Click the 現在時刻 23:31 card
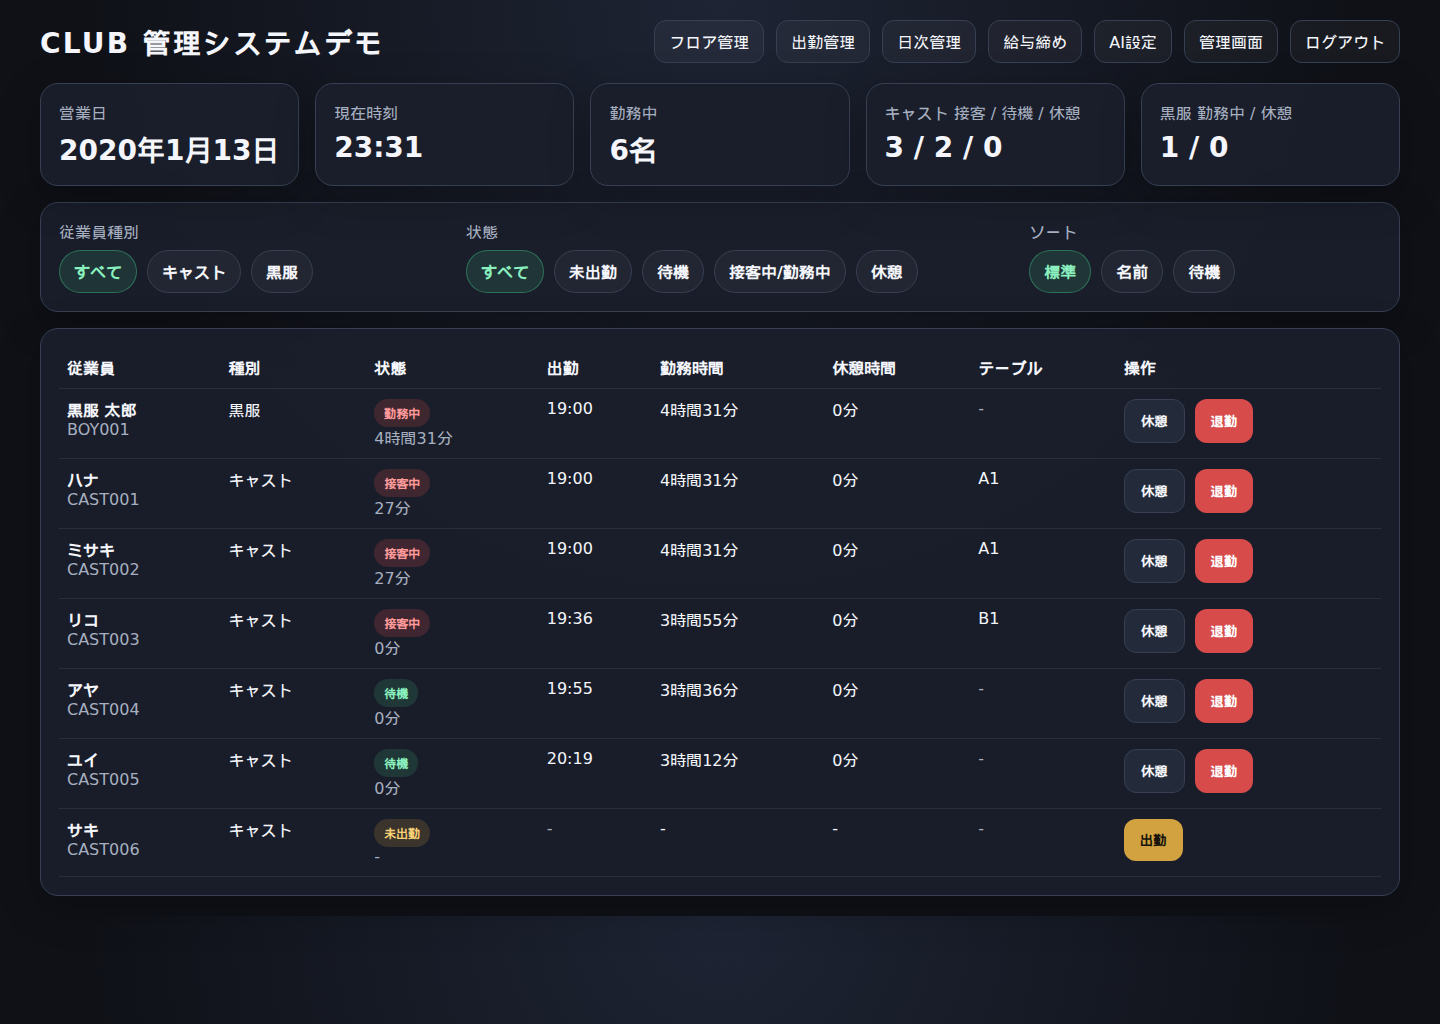 point(444,134)
